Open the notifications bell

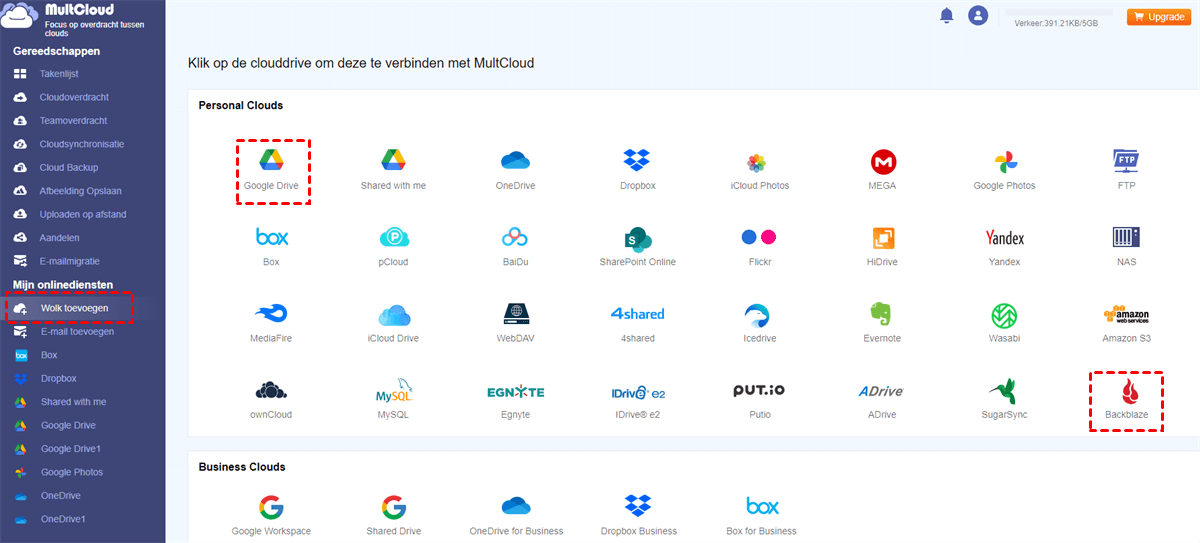(946, 15)
